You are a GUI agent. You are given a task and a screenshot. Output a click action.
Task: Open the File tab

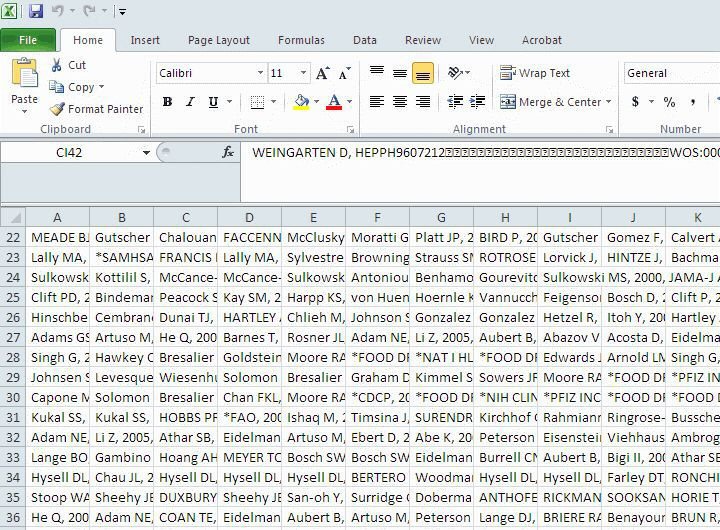pyautogui.click(x=28, y=40)
